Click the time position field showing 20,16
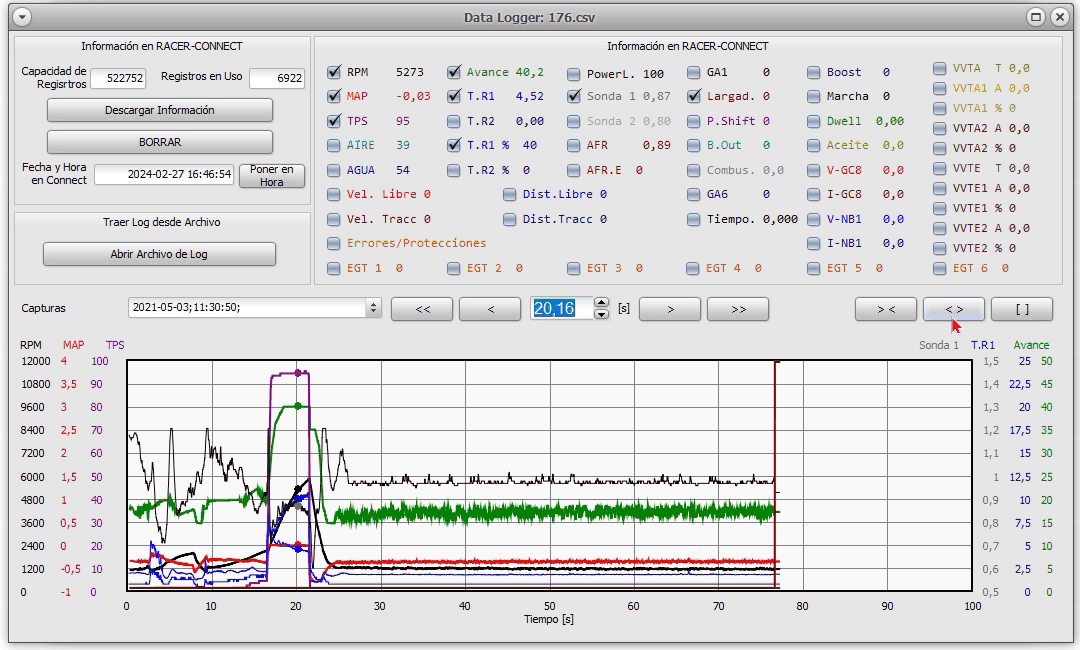This screenshot has height=650, width=1080. coord(561,308)
